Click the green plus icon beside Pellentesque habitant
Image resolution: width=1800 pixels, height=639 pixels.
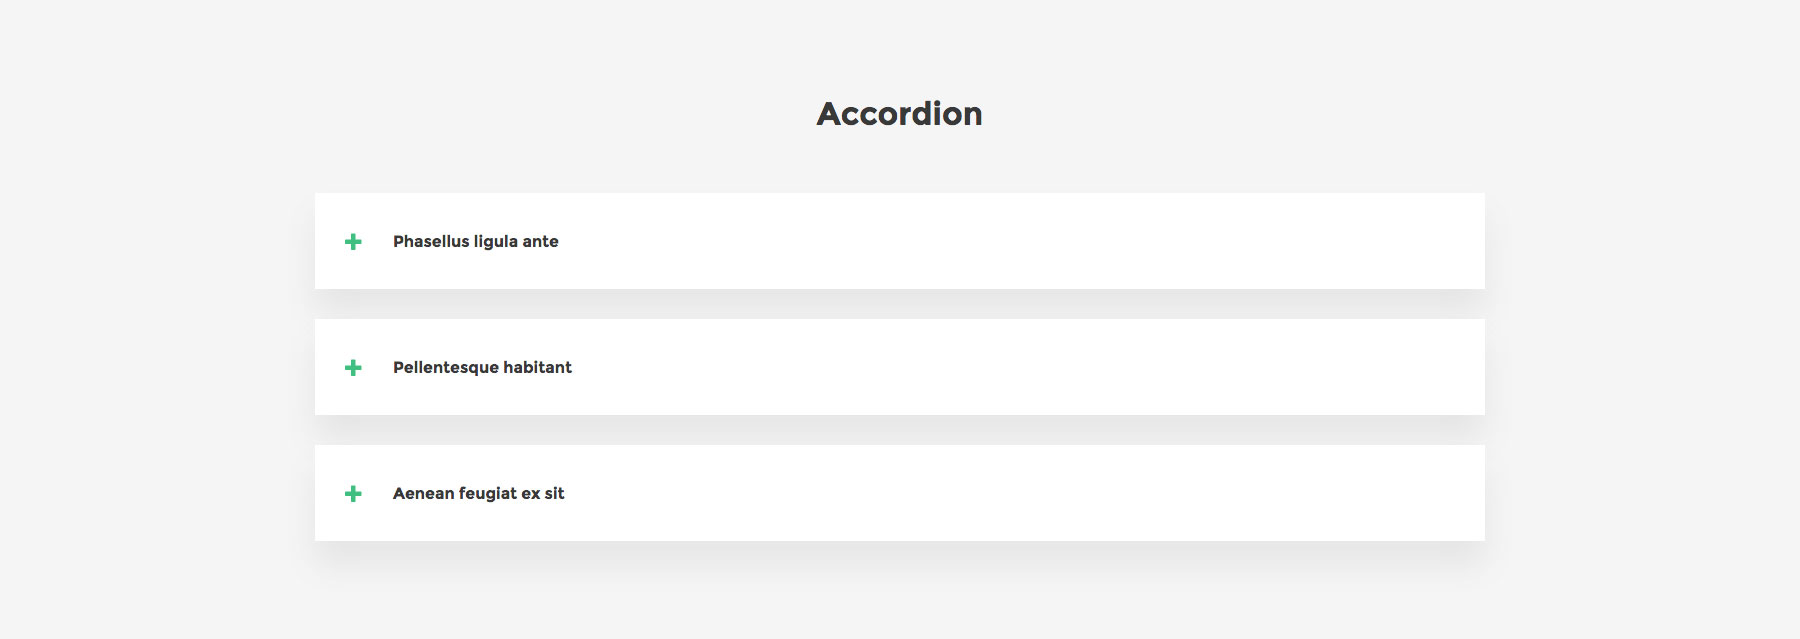click(353, 368)
